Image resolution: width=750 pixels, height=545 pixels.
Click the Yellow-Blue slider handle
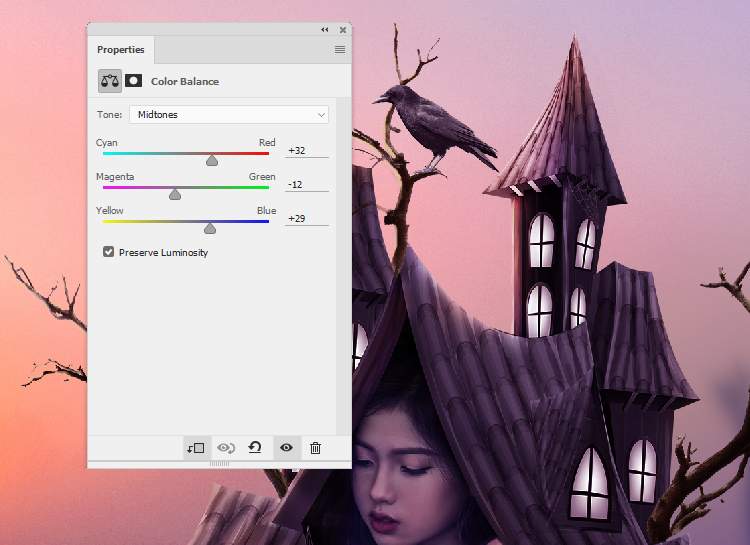210,228
